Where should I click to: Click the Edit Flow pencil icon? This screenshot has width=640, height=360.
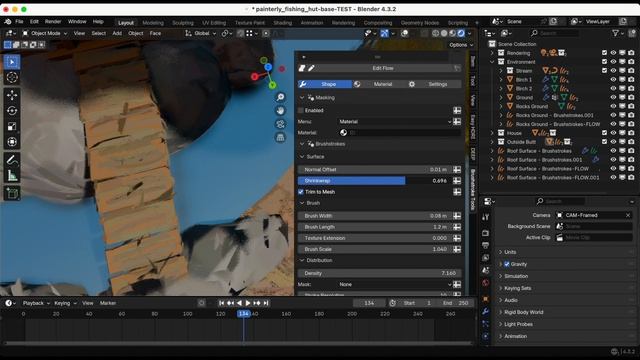pyautogui.click(x=311, y=68)
